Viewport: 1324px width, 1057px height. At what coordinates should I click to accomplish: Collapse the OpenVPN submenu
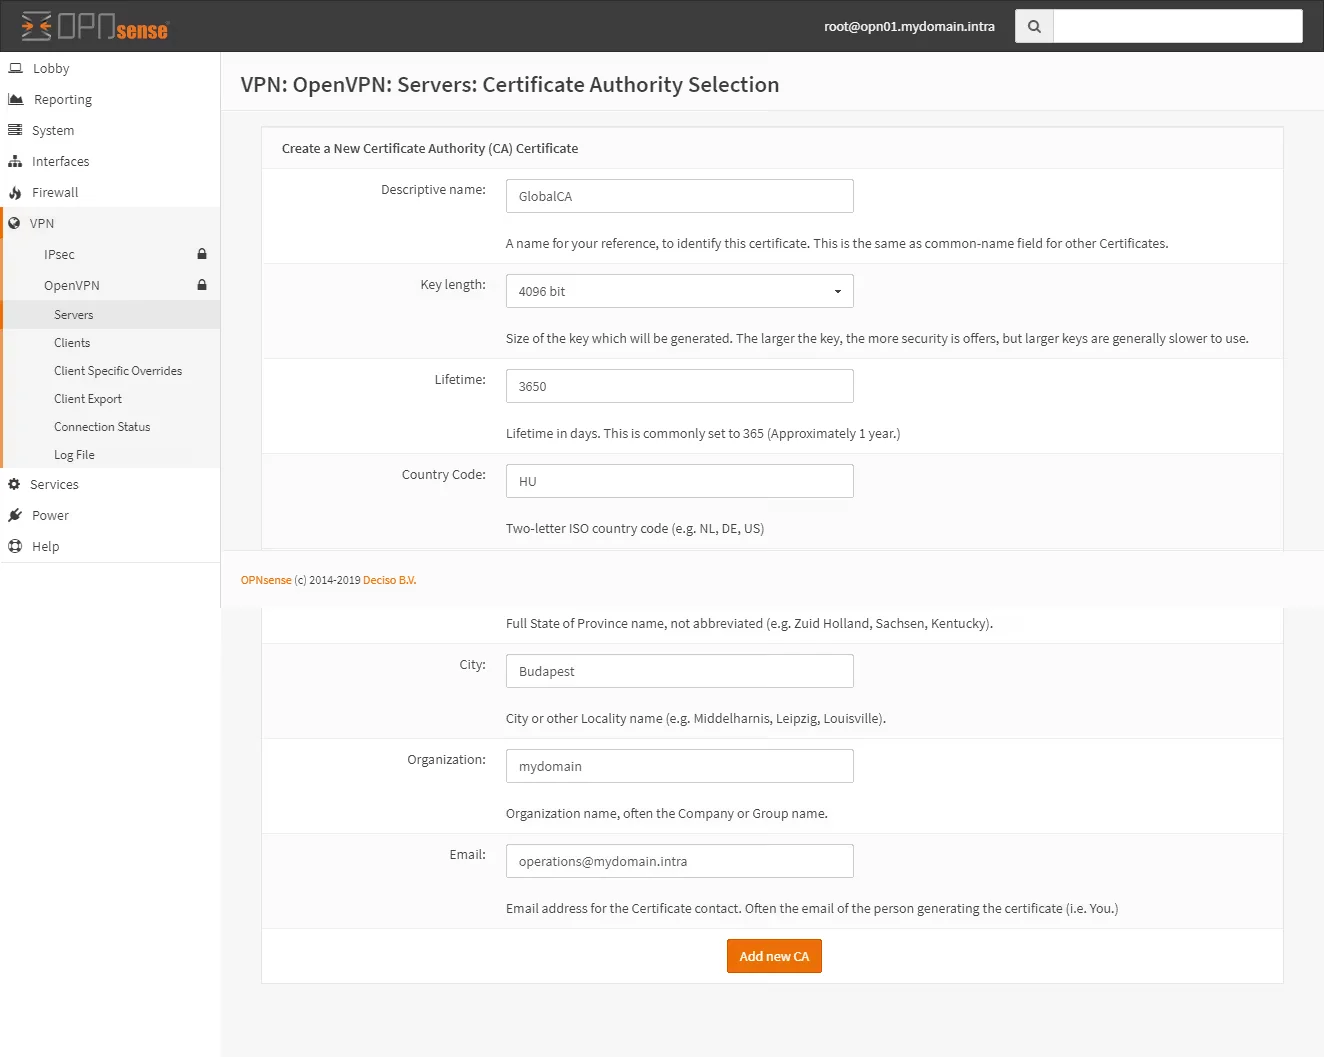point(72,285)
